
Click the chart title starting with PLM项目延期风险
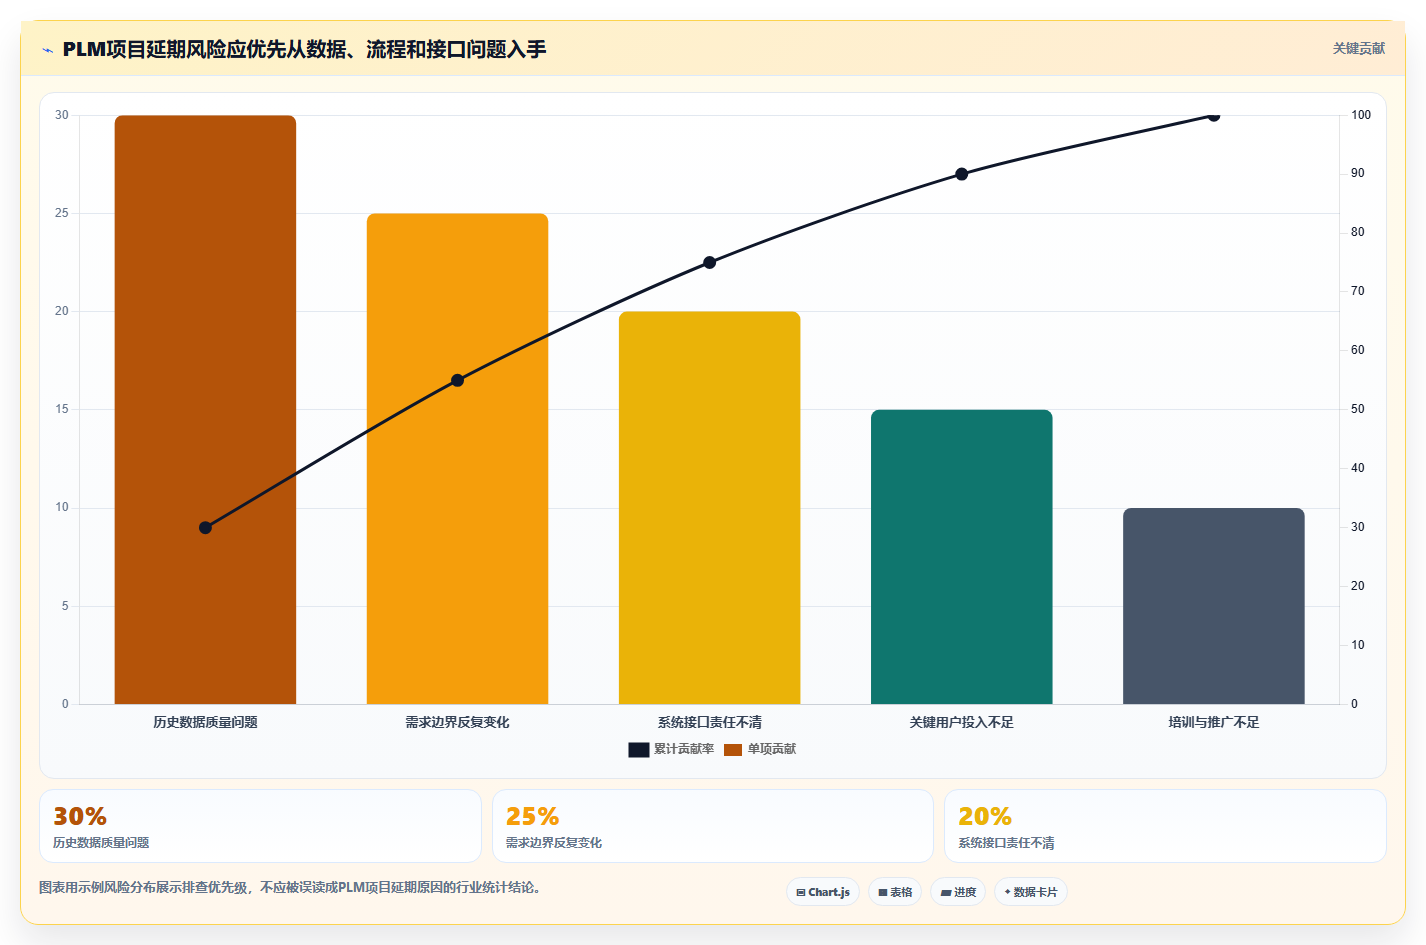pos(304,49)
